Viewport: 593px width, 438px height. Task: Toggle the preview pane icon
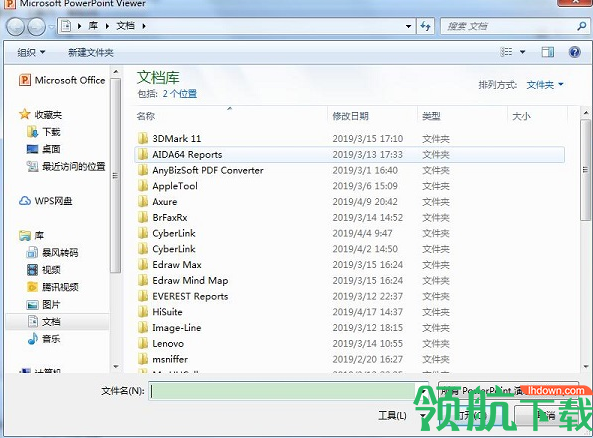[x=547, y=52]
